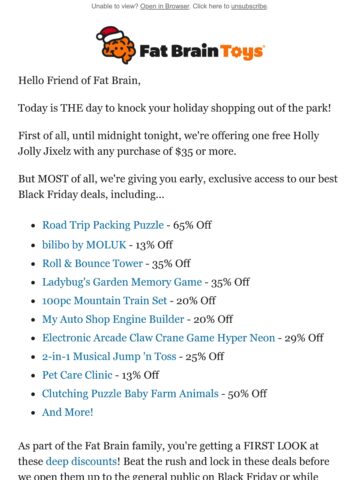Image resolution: width=360 pixels, height=480 pixels.
Task: Open the Pet Care Clinic link
Action: [x=77, y=375]
